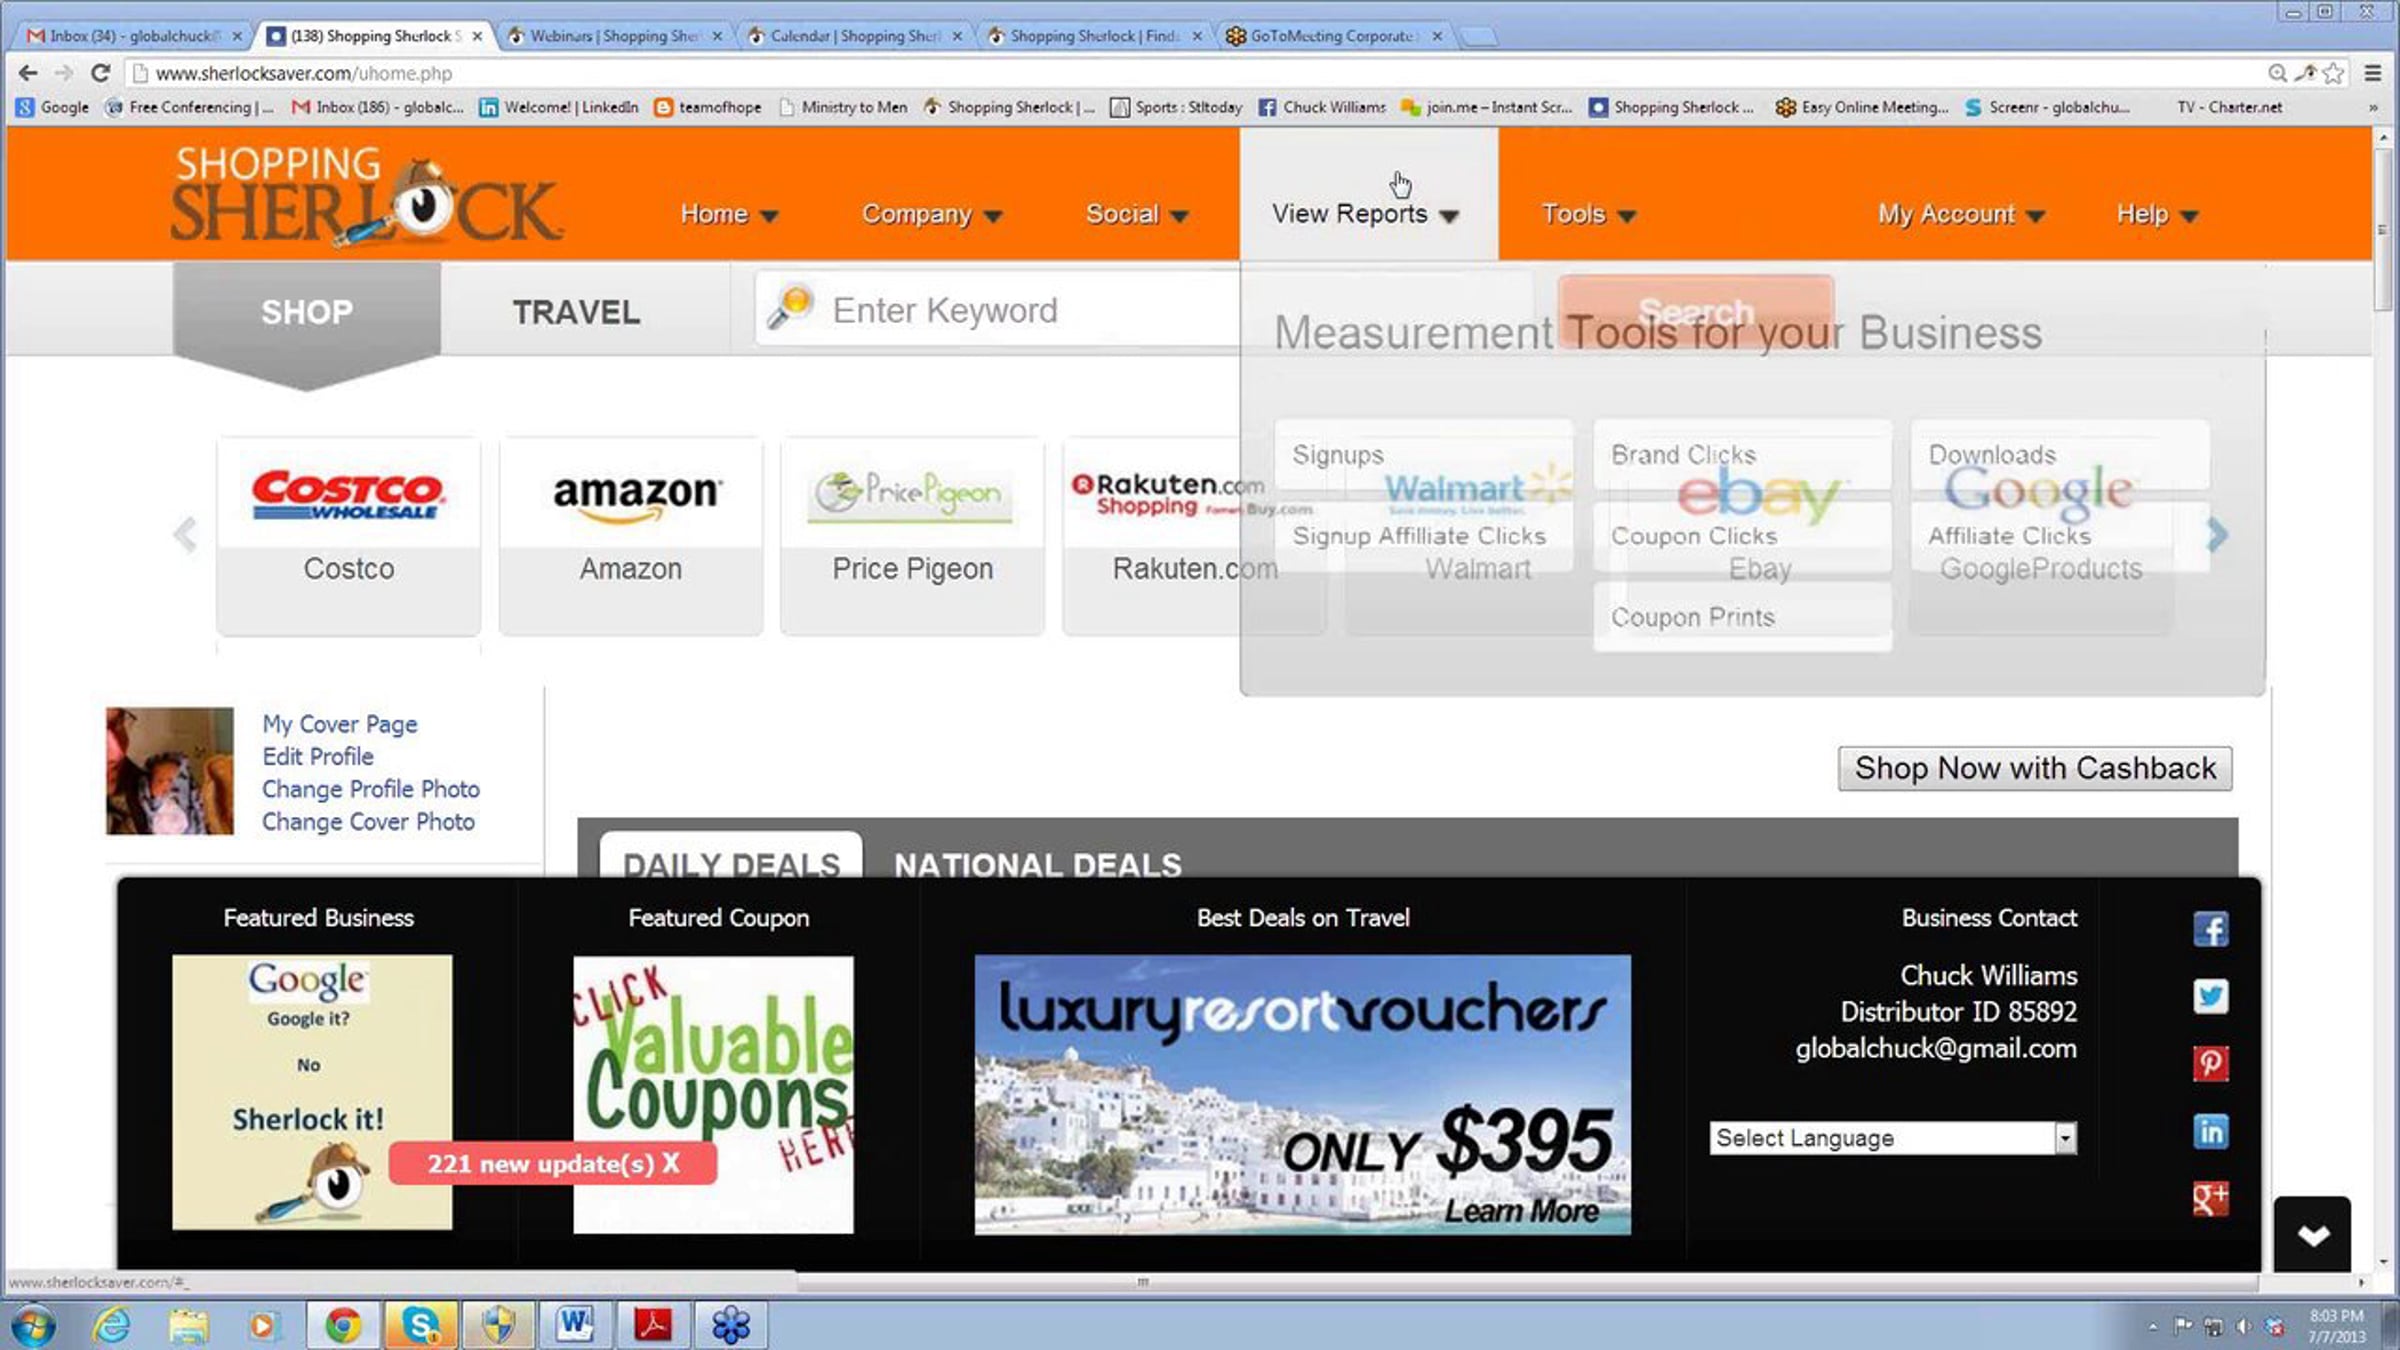Switch to Chrome in the taskbar
The width and height of the screenshot is (2400, 1350).
click(343, 1326)
